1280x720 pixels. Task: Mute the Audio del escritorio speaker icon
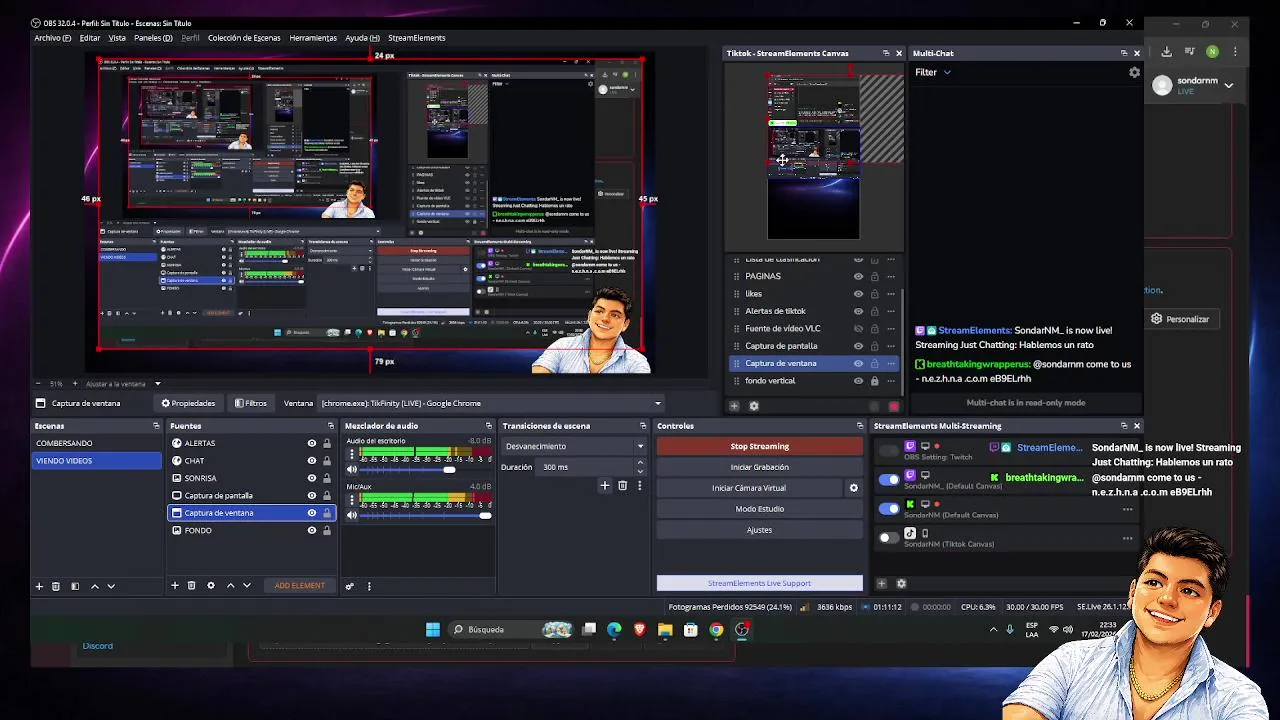[352, 470]
